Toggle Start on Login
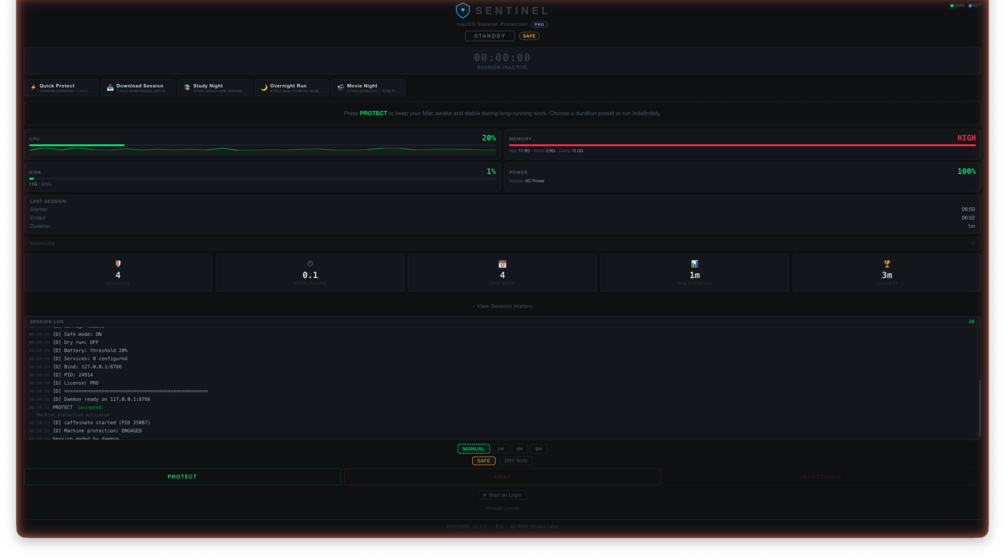Image resolution: width=1005 pixels, height=558 pixels. (502, 495)
